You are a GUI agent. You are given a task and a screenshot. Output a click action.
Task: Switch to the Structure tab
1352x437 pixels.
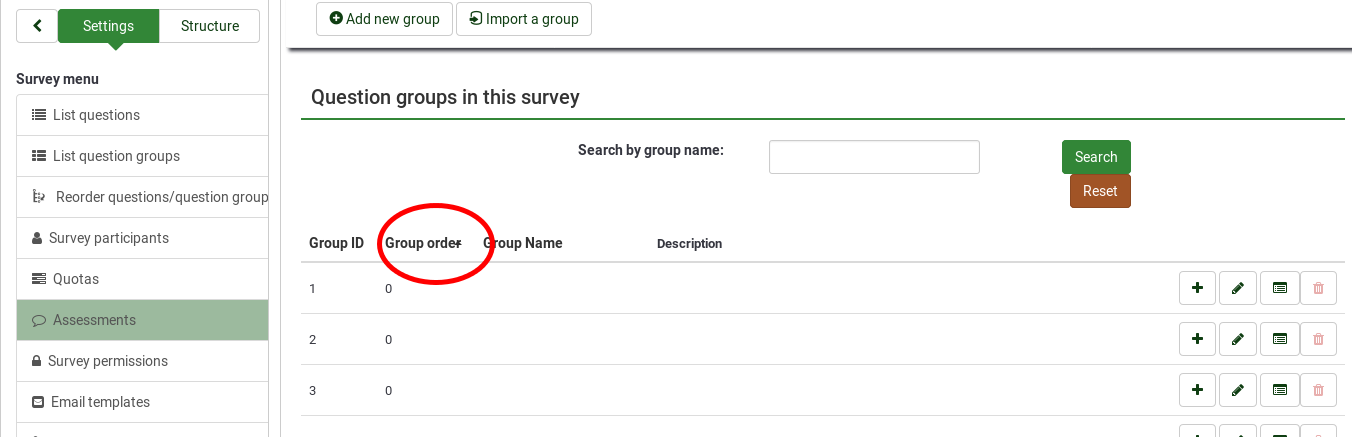coord(209,26)
